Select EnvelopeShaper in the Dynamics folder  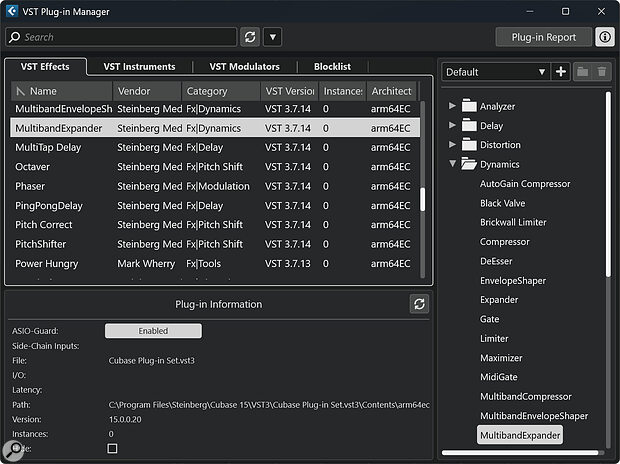coord(512,280)
